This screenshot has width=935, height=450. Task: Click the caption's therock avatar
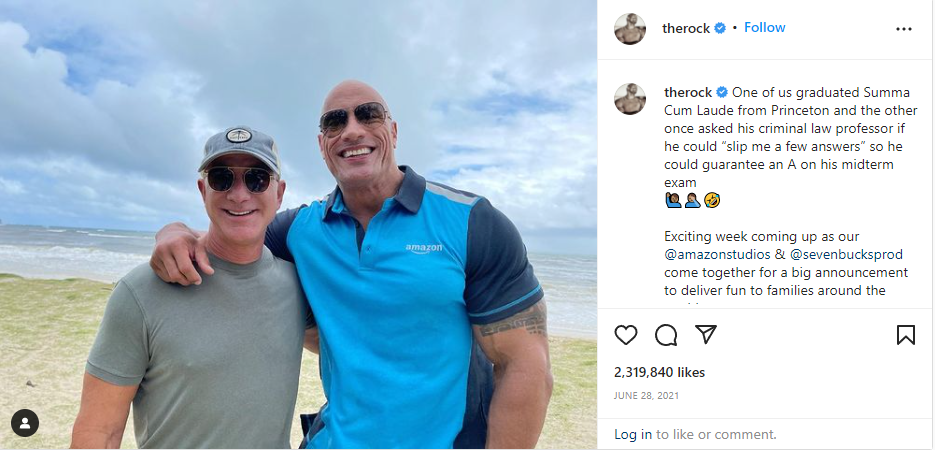click(630, 98)
